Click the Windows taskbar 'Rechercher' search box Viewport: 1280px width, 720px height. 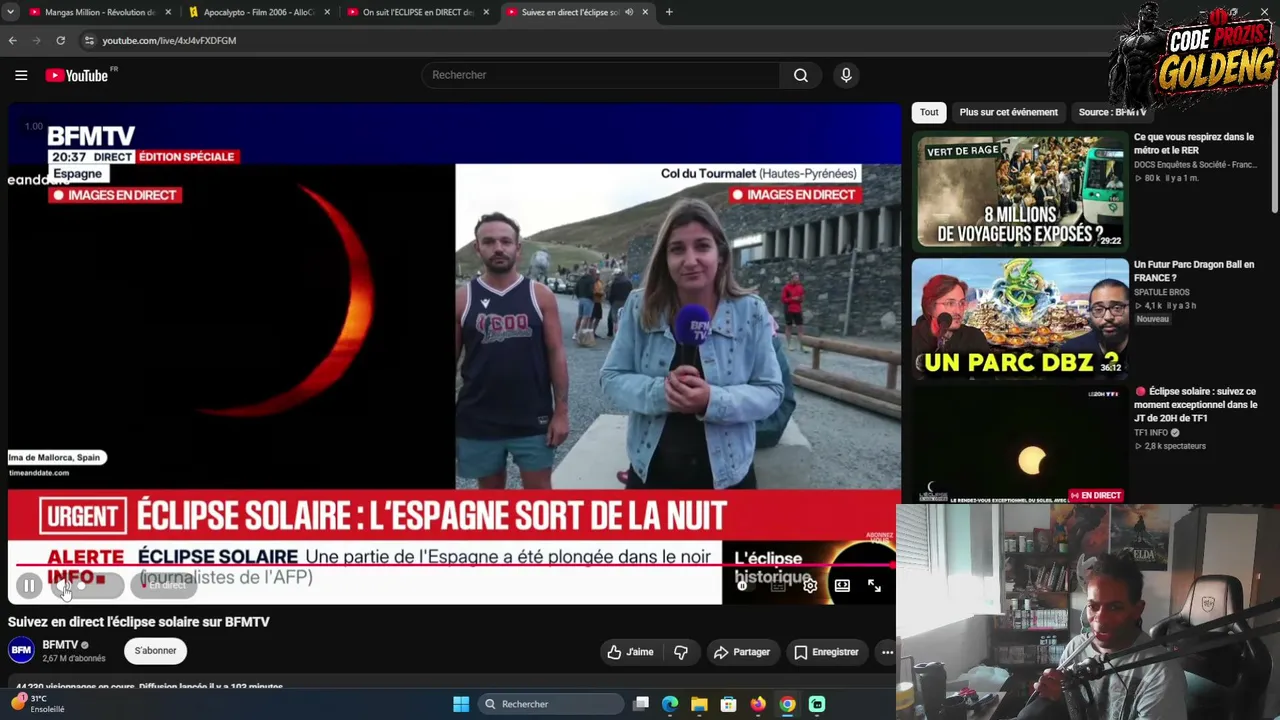(x=550, y=704)
